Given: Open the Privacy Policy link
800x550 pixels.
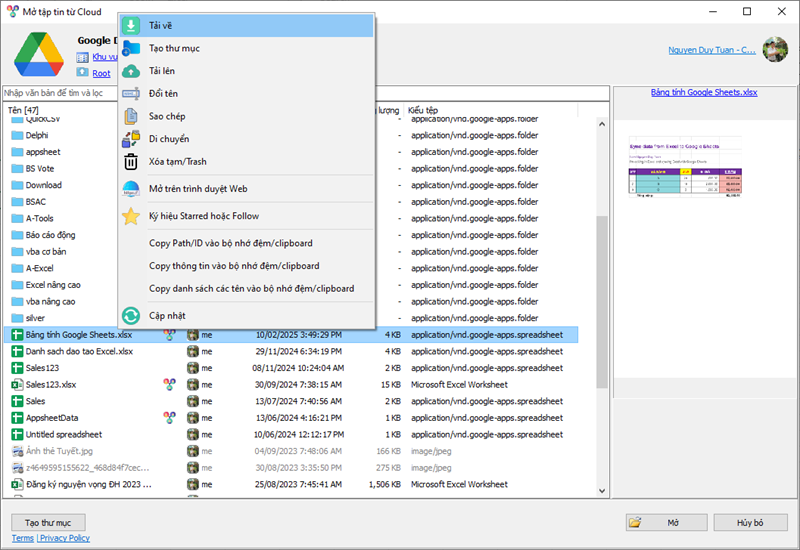Looking at the screenshot, I should 65,538.
